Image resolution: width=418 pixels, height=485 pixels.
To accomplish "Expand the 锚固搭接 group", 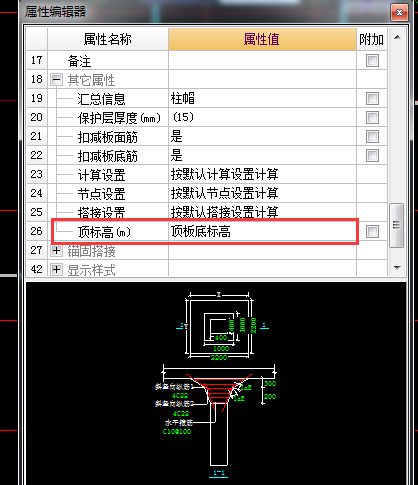I will pos(56,251).
